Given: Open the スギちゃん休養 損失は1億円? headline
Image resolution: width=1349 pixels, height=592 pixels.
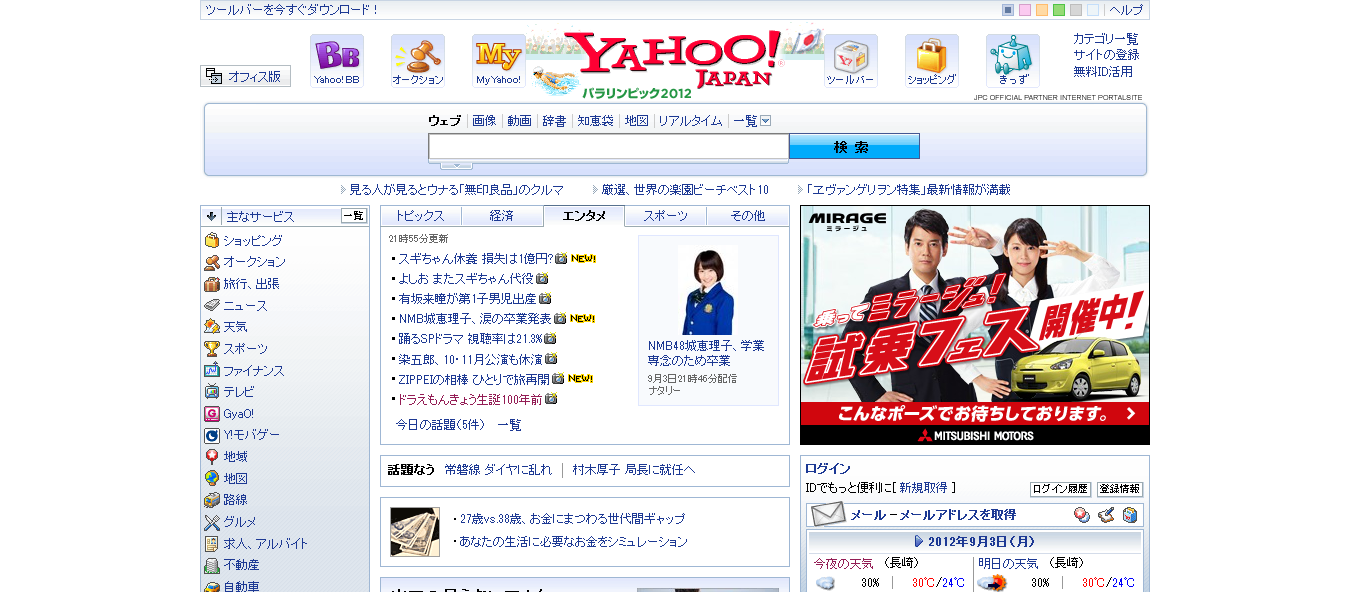Looking at the screenshot, I should [475, 258].
